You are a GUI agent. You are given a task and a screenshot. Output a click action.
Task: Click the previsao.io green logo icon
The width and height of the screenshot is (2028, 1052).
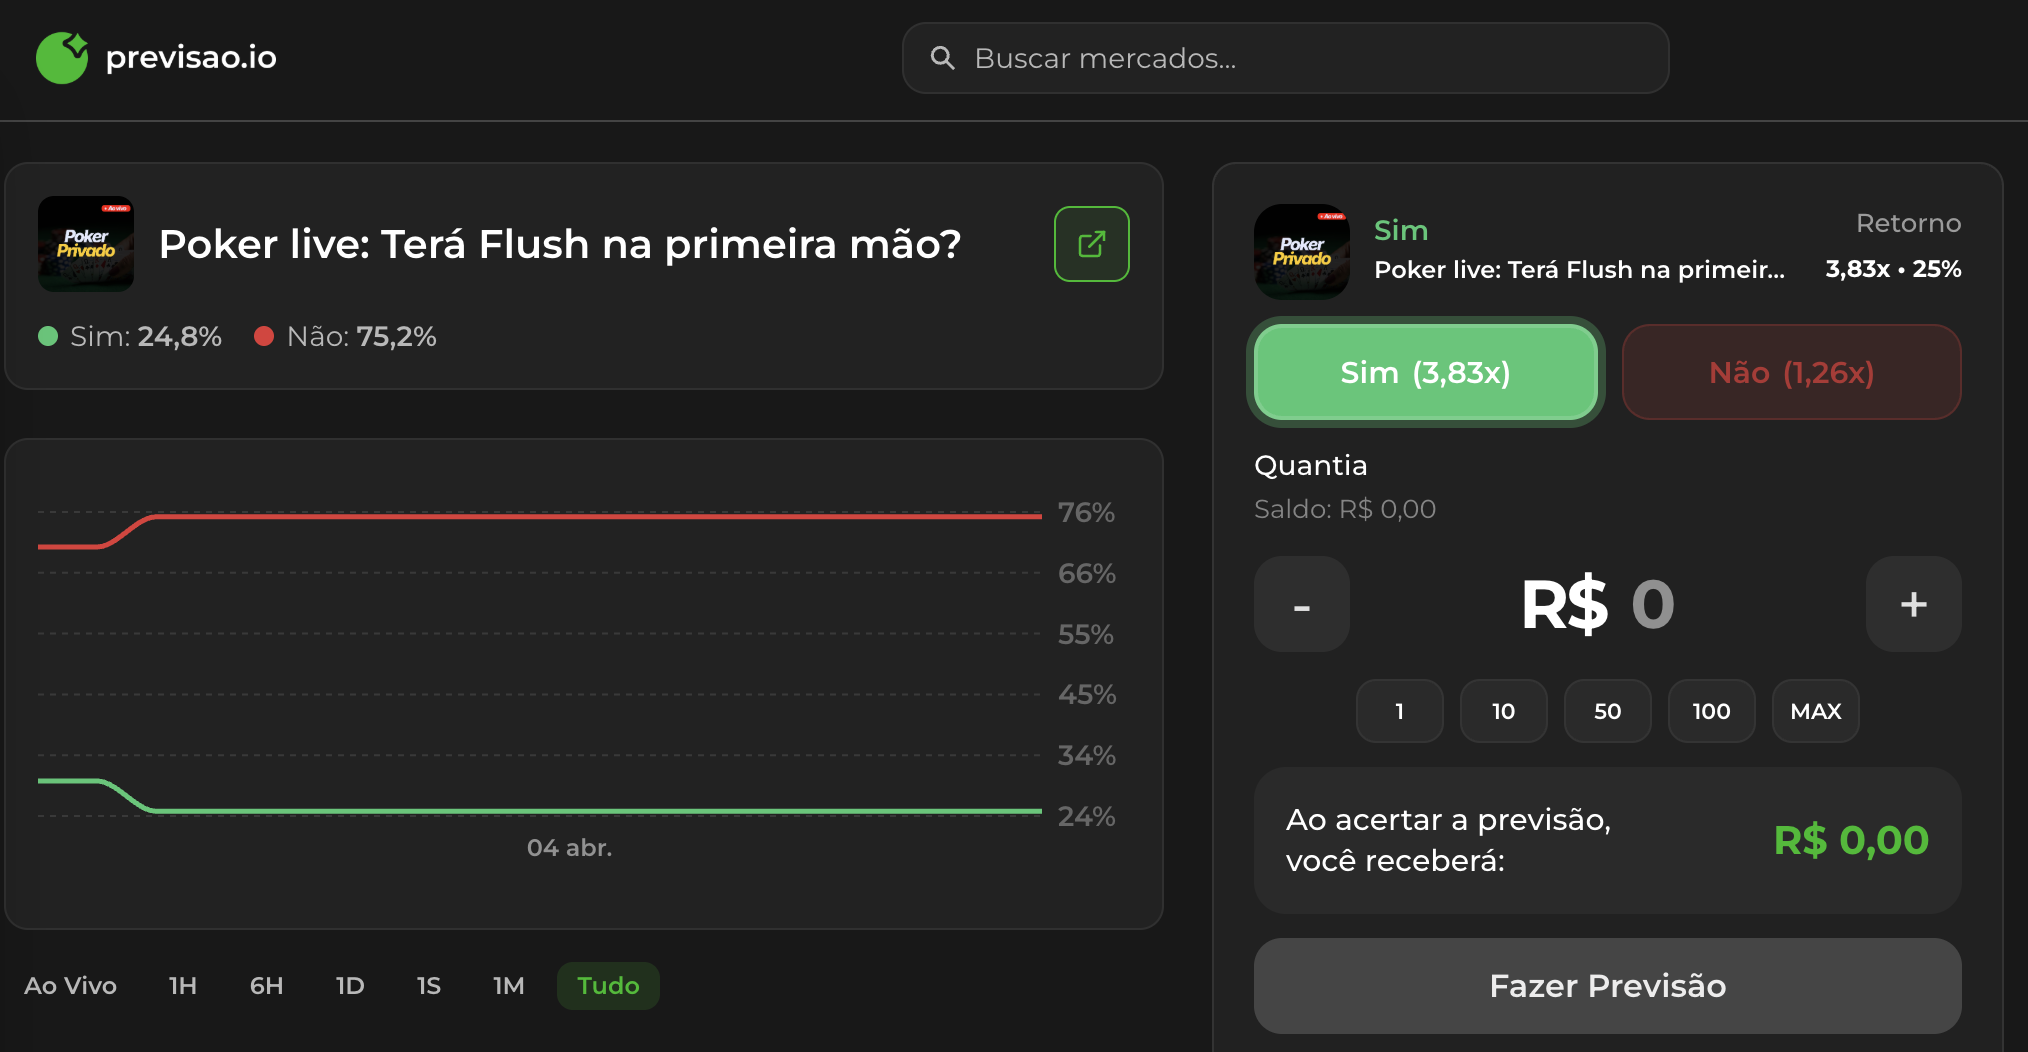click(x=62, y=58)
